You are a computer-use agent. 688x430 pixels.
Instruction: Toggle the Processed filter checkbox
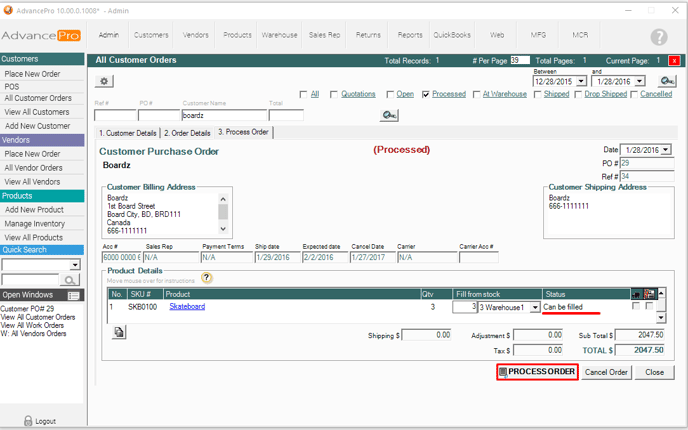426,94
